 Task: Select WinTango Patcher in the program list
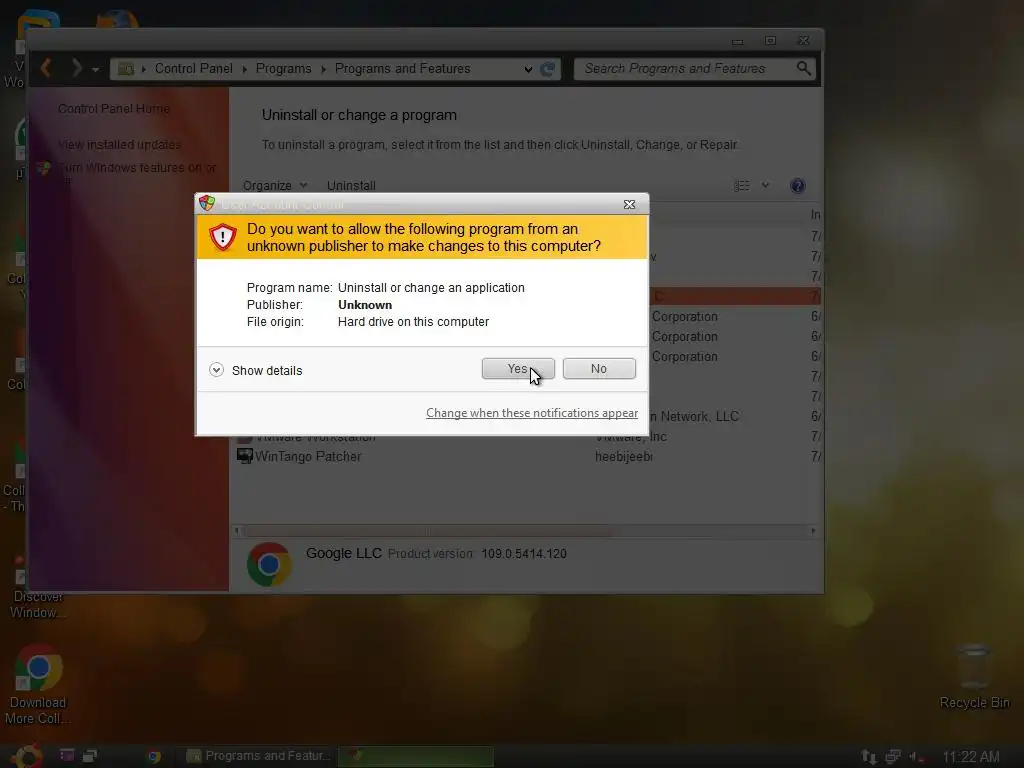(x=308, y=456)
